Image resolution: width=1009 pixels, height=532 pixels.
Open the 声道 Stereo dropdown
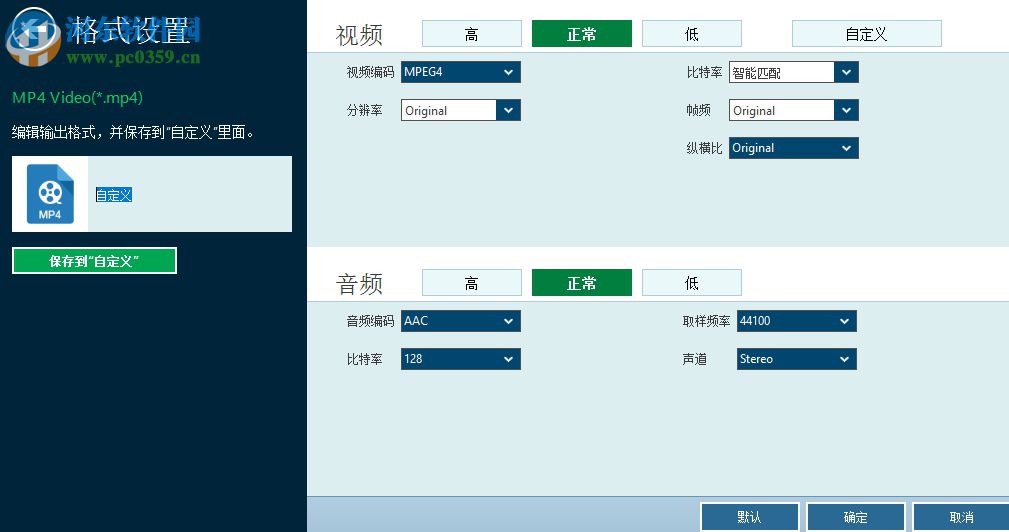tap(797, 359)
